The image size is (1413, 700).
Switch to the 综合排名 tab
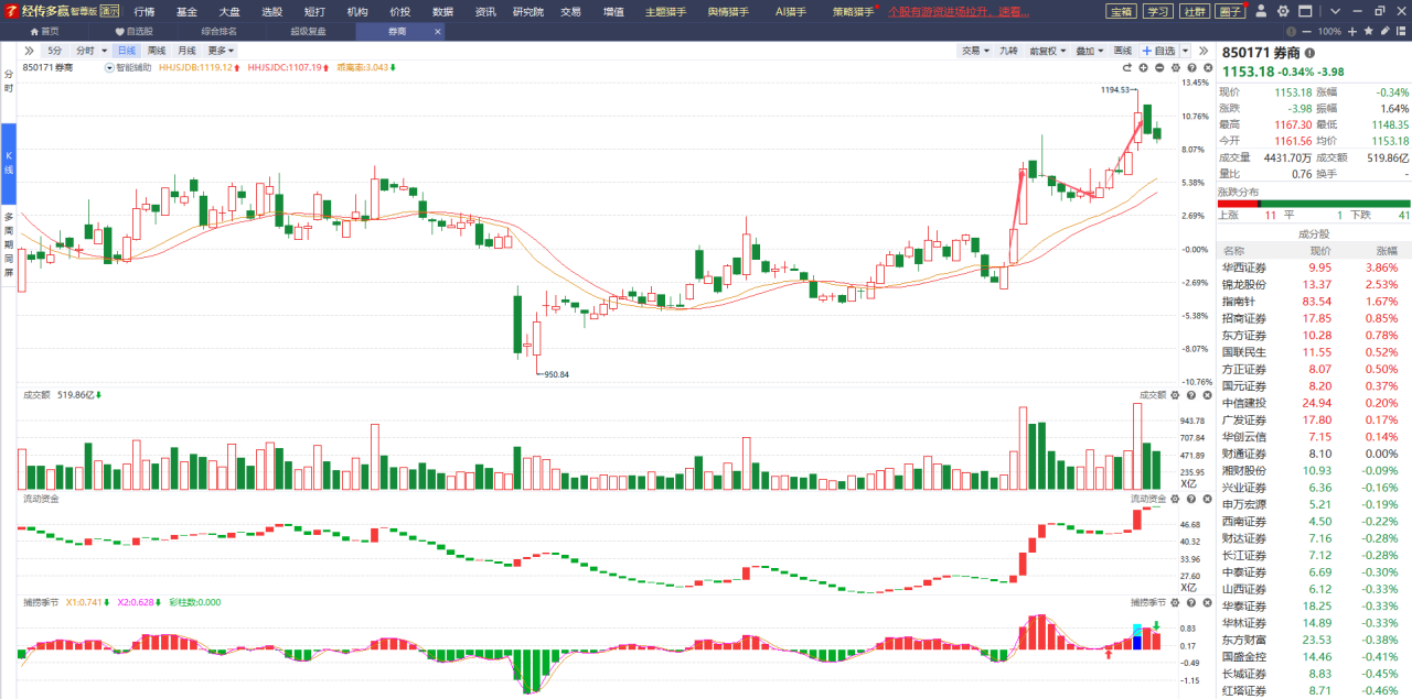click(x=219, y=31)
